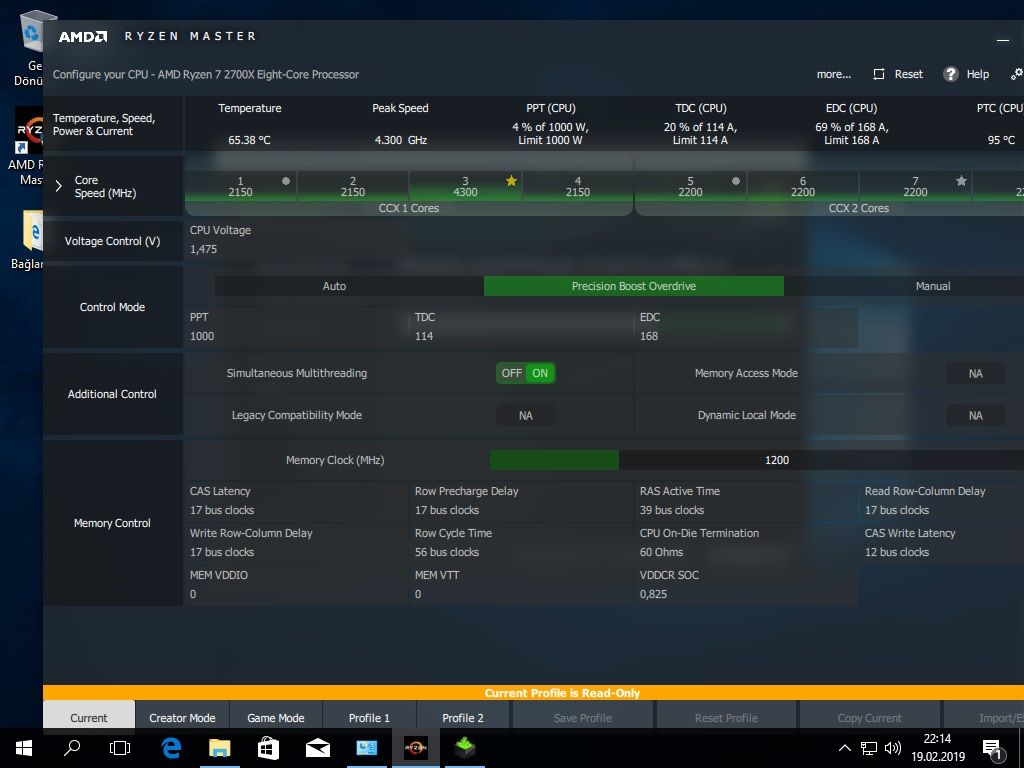Open Task View on taskbar
Screen dimensions: 1024x768
(120, 748)
